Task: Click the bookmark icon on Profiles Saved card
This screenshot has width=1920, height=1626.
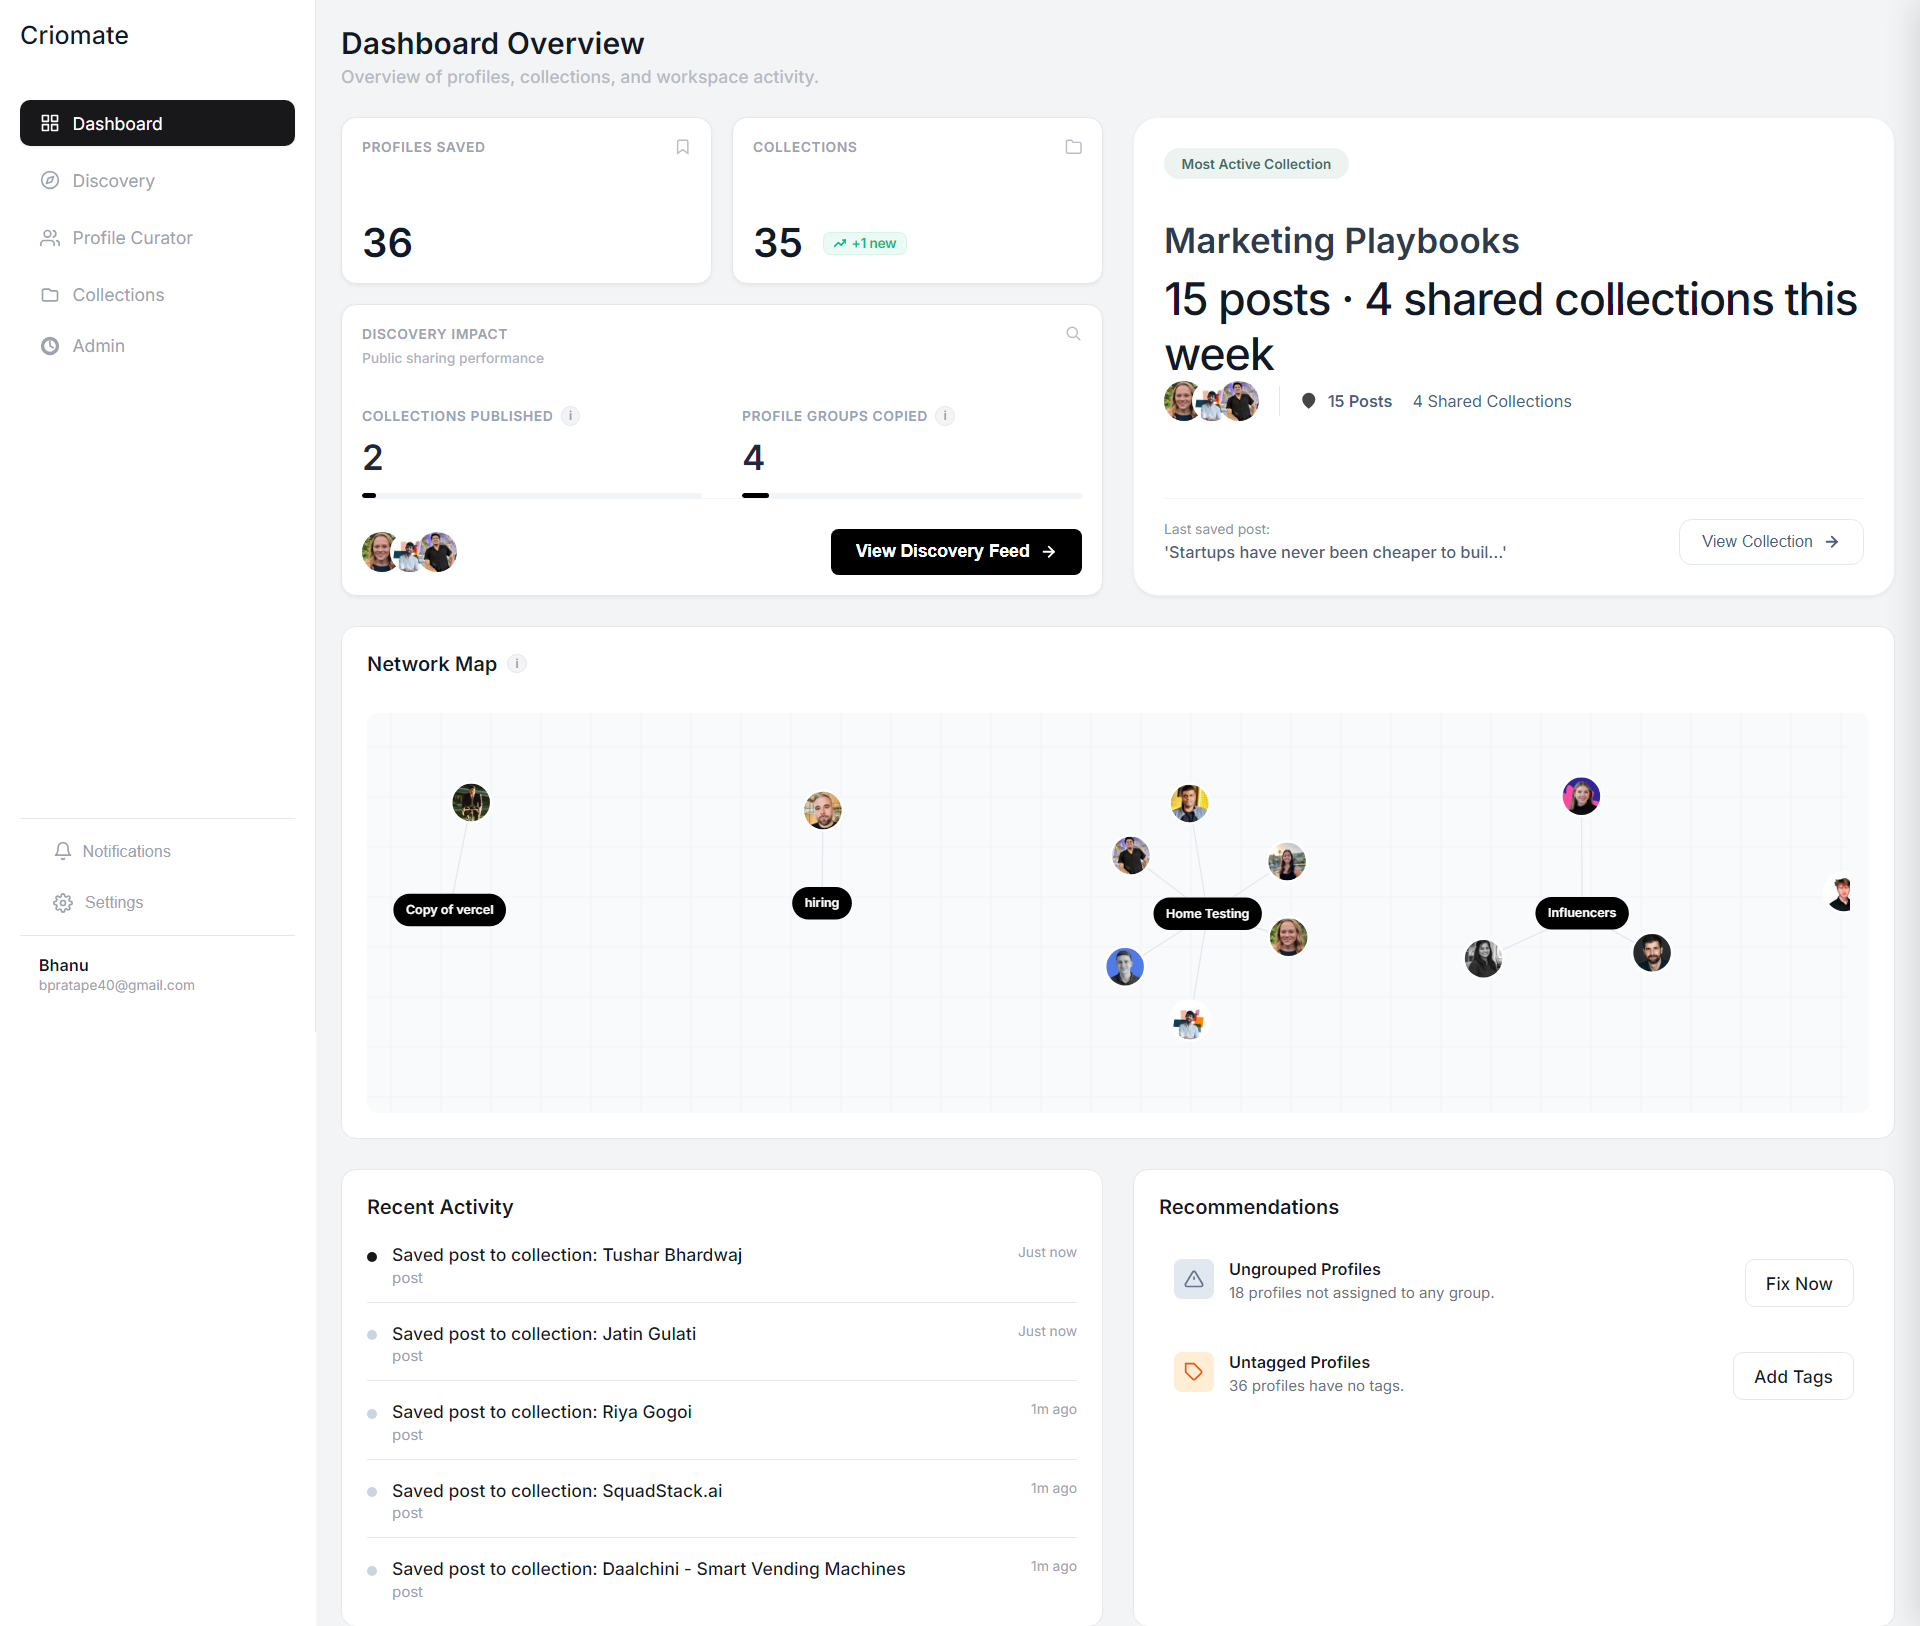Action: 682,147
